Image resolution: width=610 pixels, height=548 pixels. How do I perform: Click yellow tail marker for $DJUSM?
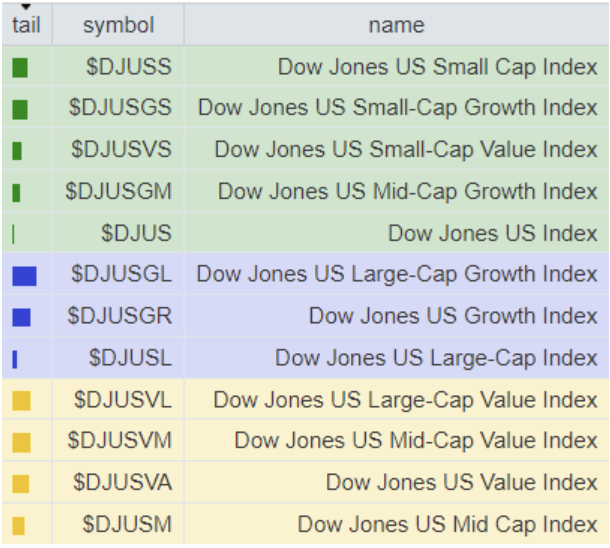(x=18, y=525)
